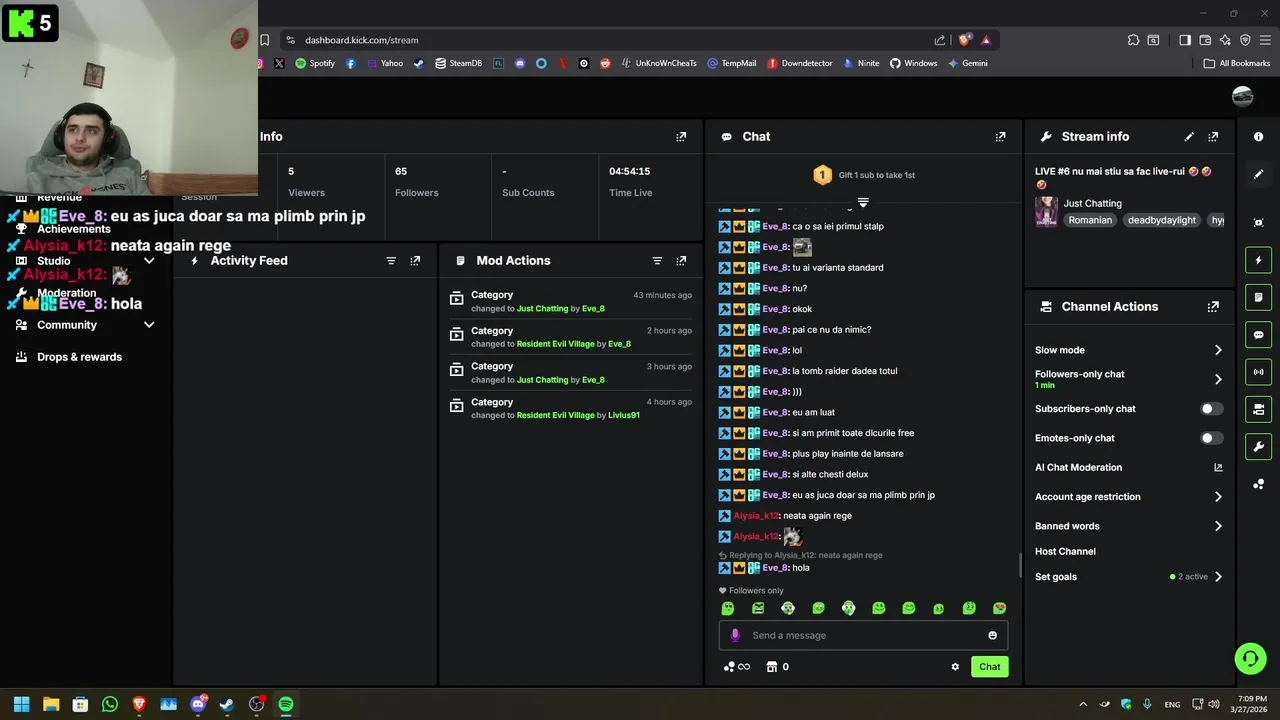Click the Romanian stream tag
Image resolution: width=1280 pixels, height=720 pixels.
click(x=1090, y=220)
